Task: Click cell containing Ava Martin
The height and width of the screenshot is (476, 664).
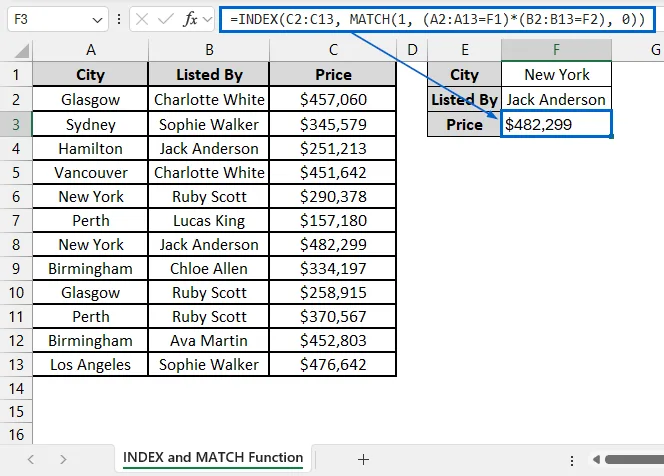Action: 209,340
